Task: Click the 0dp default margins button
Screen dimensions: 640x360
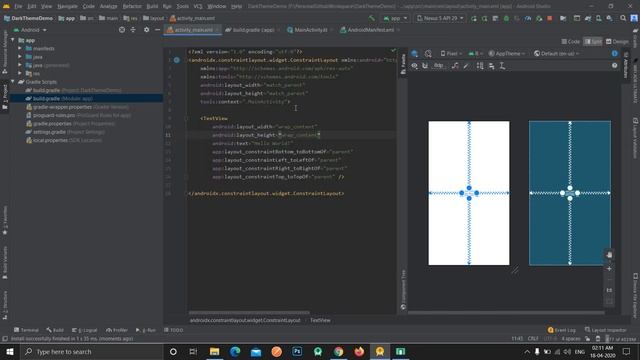Action: tap(439, 66)
